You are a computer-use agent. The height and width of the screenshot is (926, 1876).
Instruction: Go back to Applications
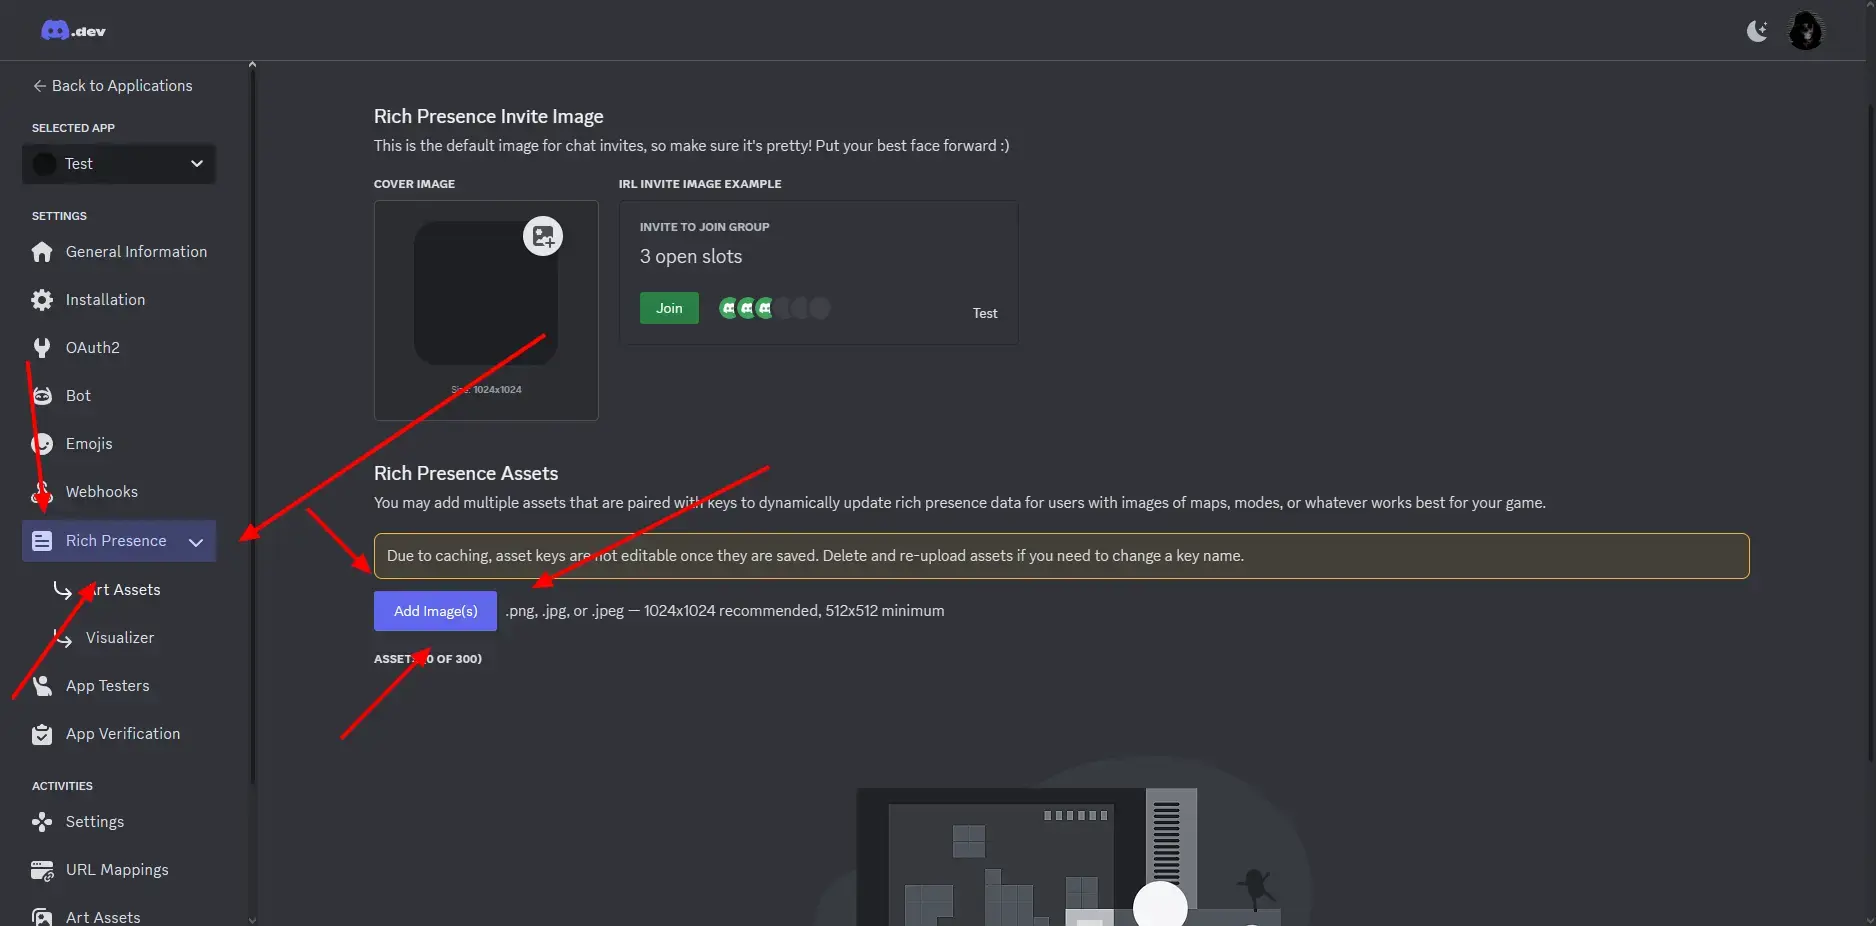(112, 86)
